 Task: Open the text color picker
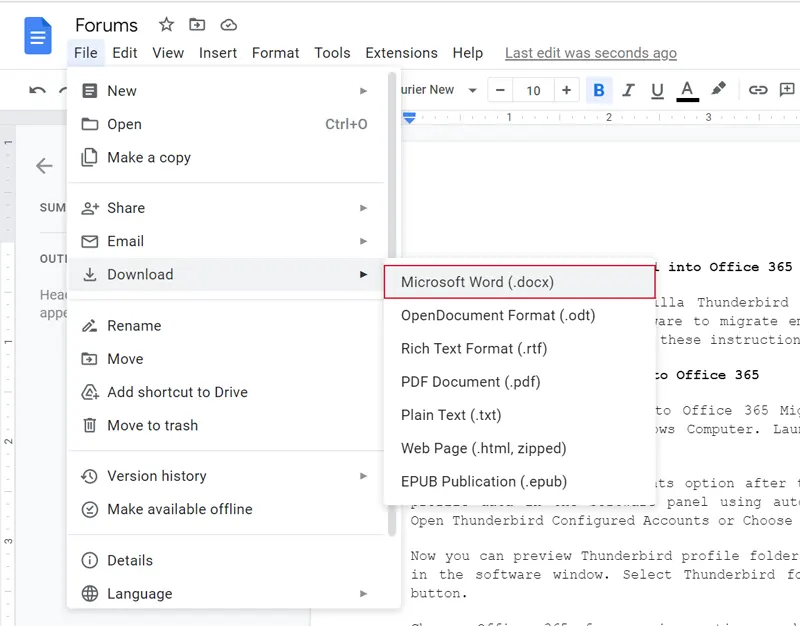click(687, 90)
